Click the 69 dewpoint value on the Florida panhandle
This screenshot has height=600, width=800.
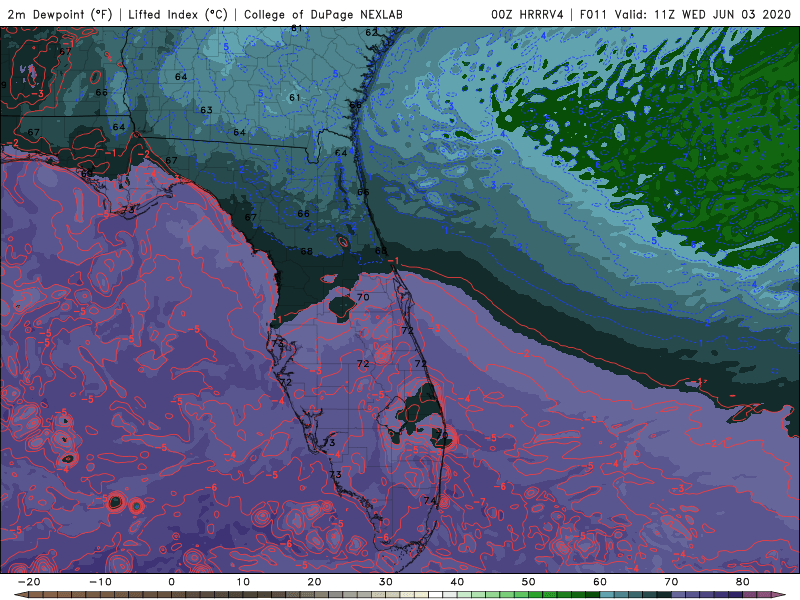tap(87, 173)
